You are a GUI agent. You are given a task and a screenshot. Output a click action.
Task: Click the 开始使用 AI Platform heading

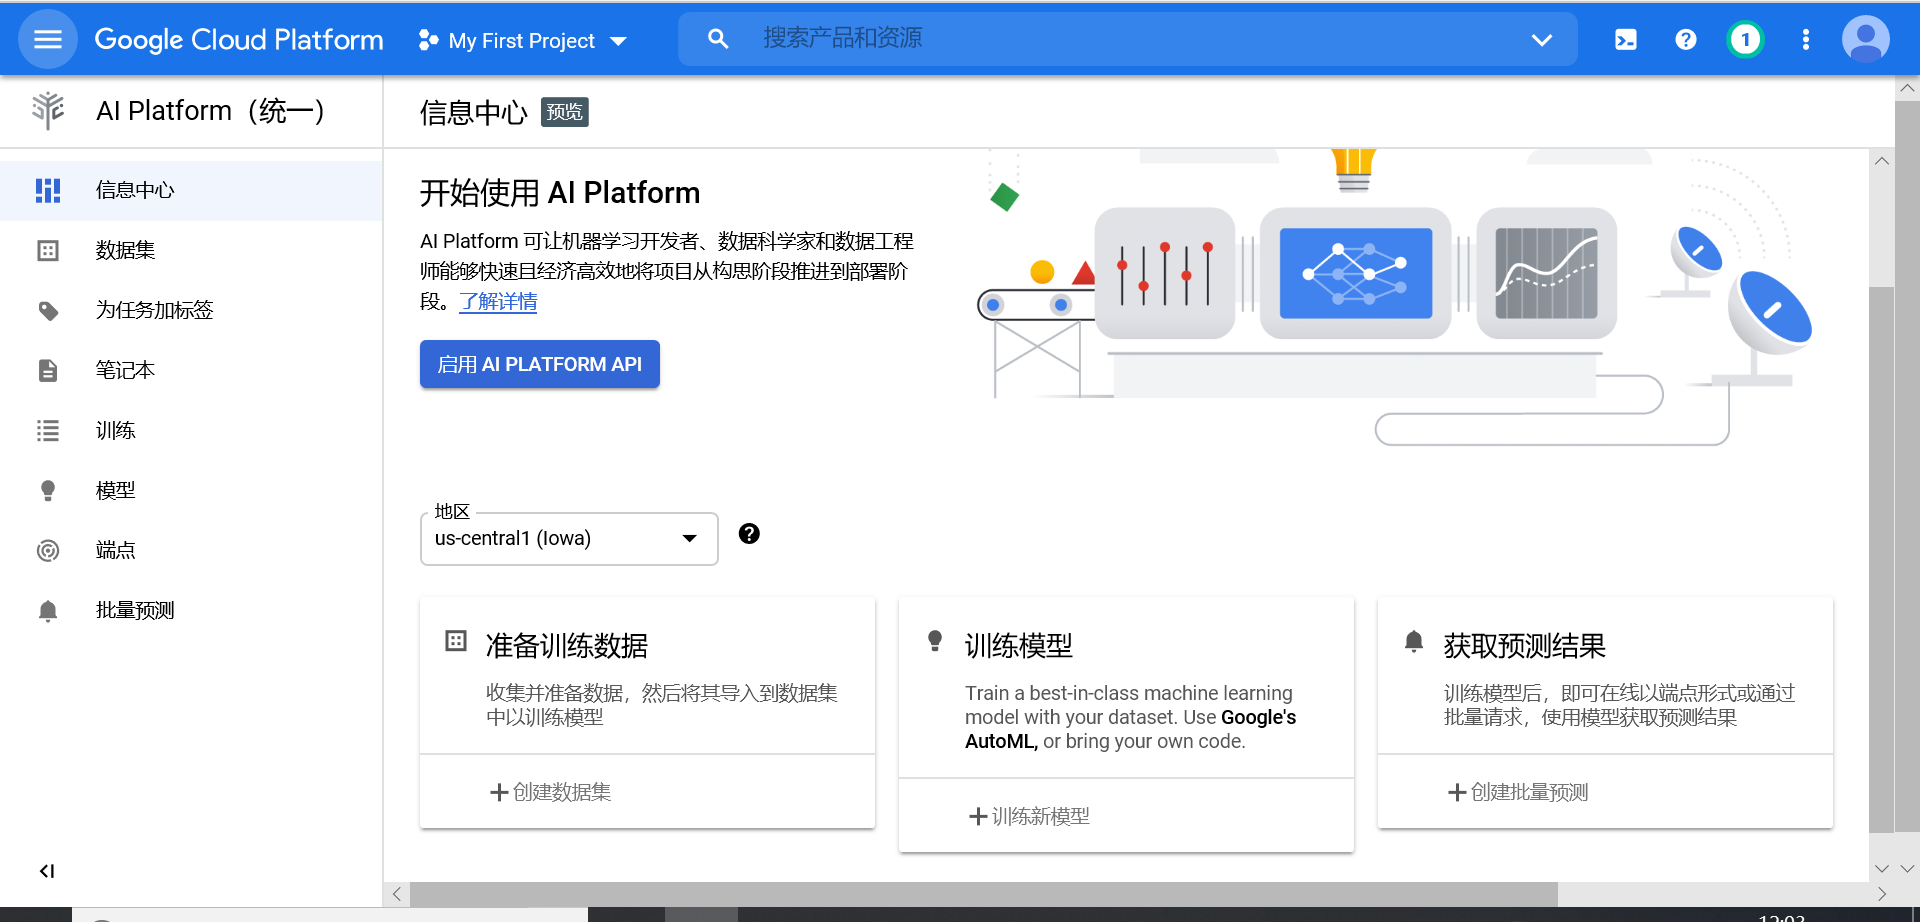tap(560, 193)
